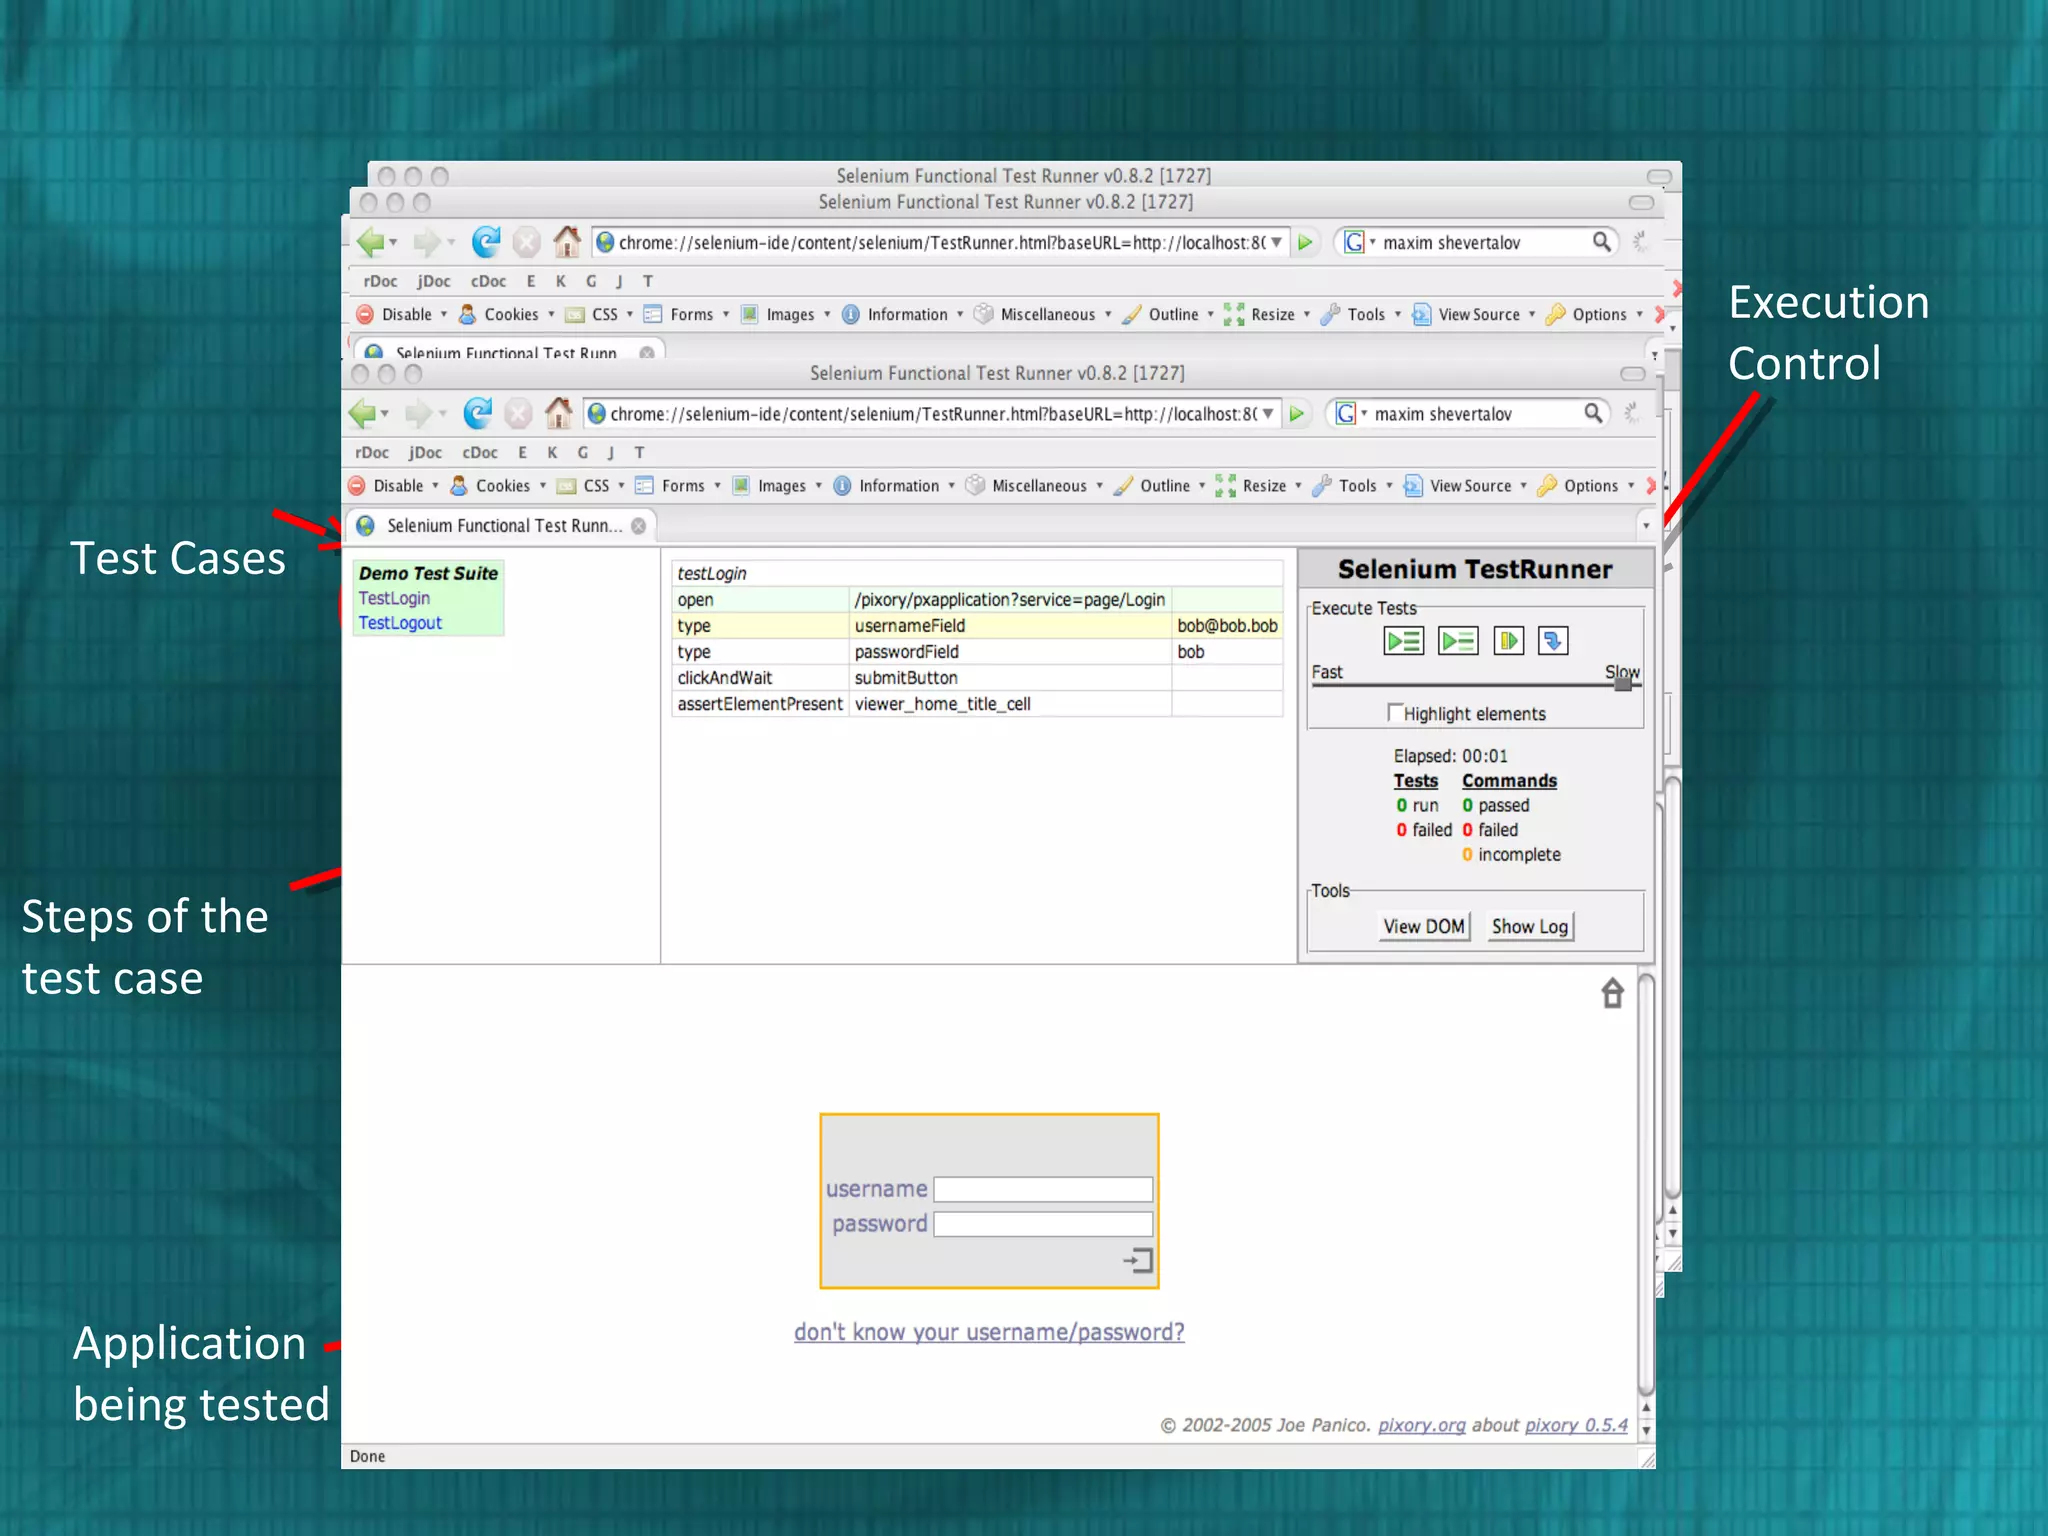The height and width of the screenshot is (1536, 2048).
Task: Click the Fast-Slow speed slider handle
Action: (1623, 683)
